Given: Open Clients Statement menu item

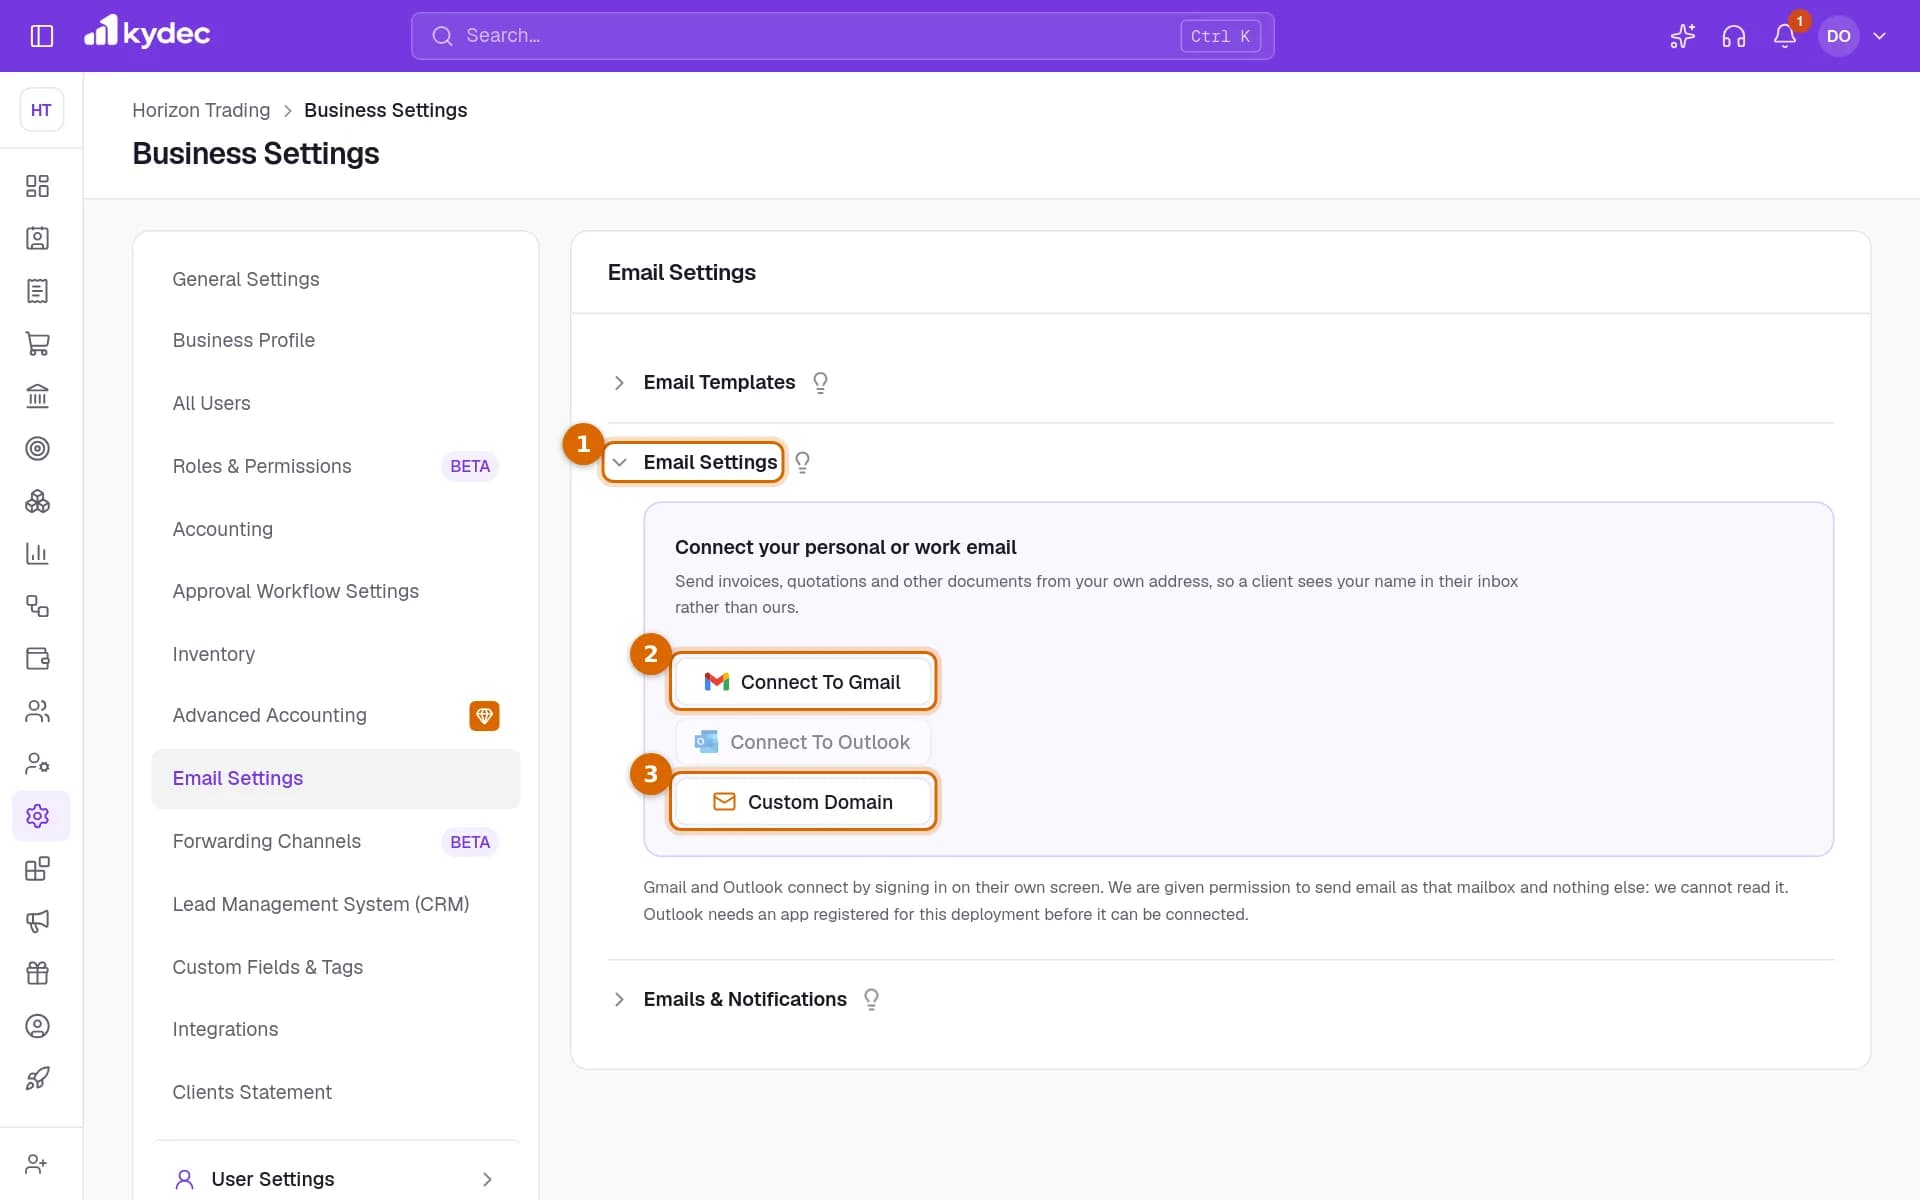Looking at the screenshot, I should point(336,1092).
